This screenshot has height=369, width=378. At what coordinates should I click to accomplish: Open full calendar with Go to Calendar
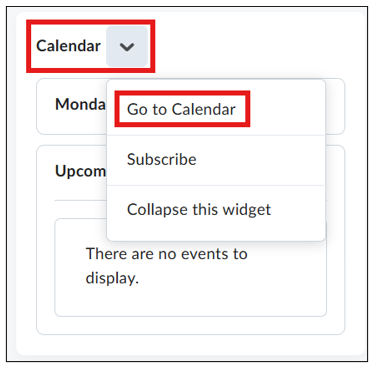[182, 109]
